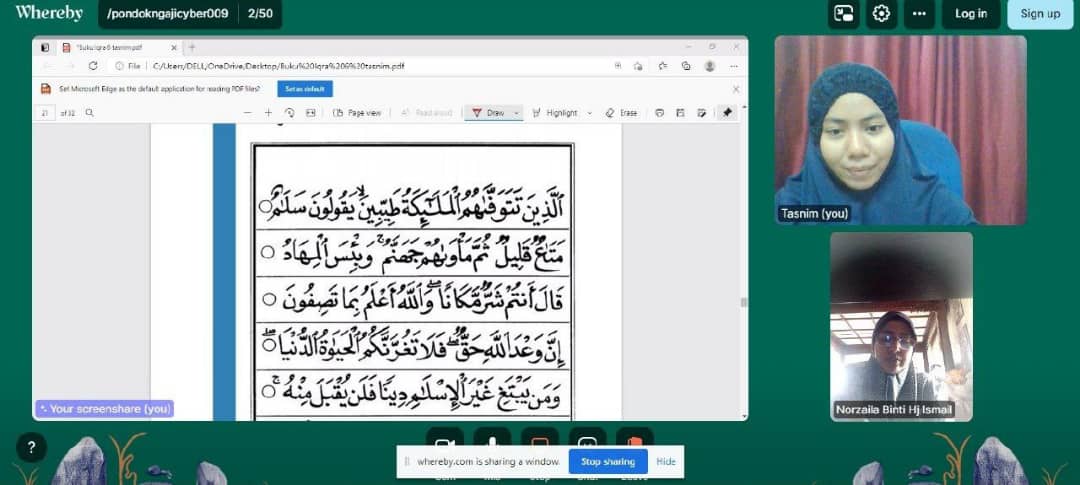The width and height of the screenshot is (1080, 485).
Task: Toggle the pin toolbar button
Action: 727,113
